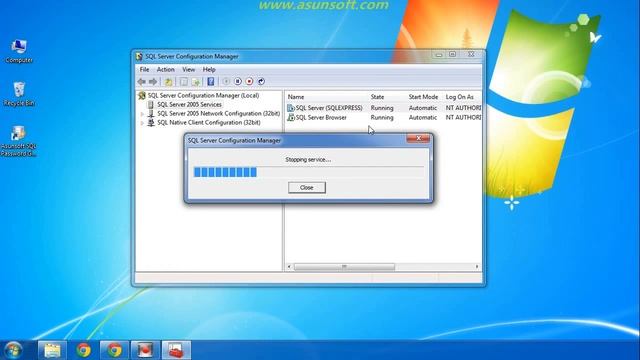The height and width of the screenshot is (360, 640).
Task: Click Log On As value of SQL Server (SQLEXPRESS)
Action: [463, 108]
